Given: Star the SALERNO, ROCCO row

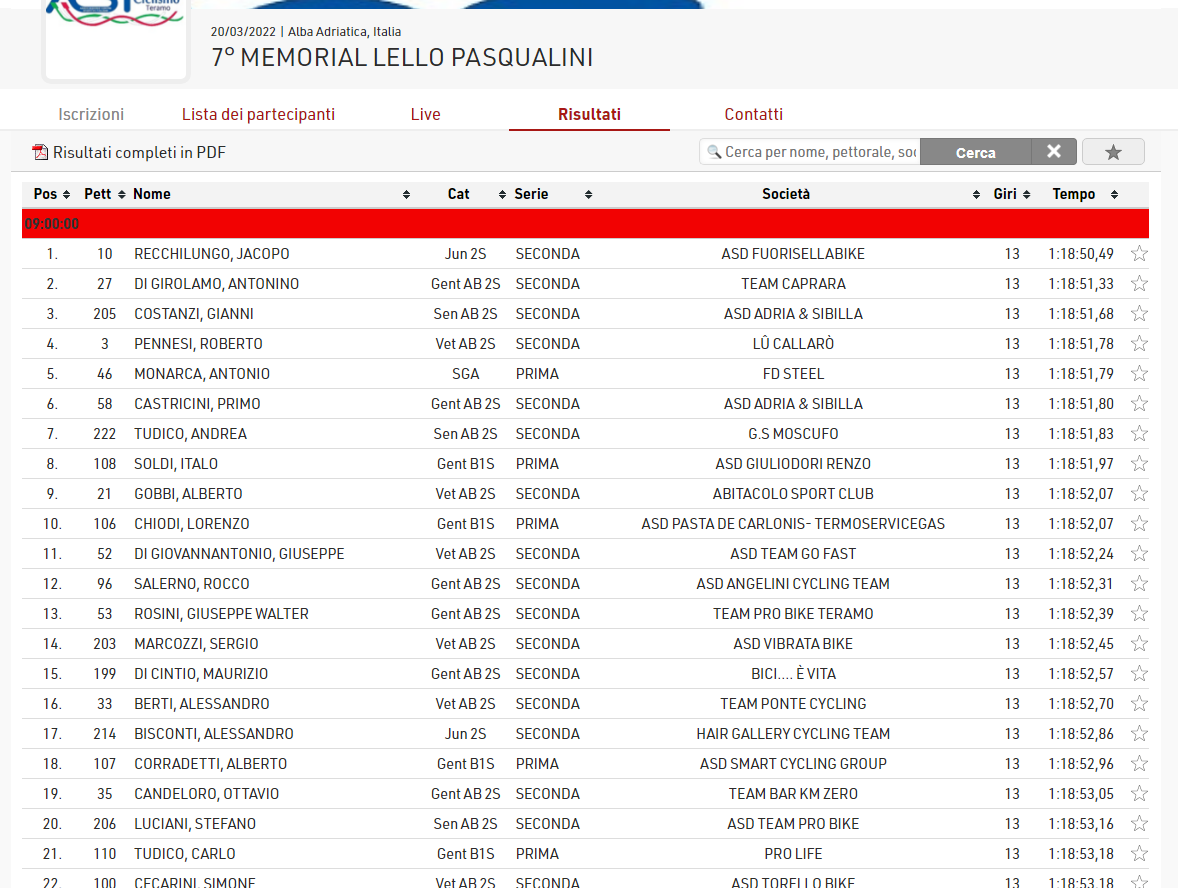Looking at the screenshot, I should coord(1139,584).
